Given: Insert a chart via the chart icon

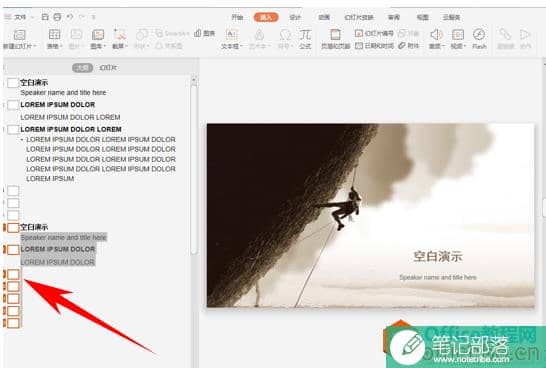Looking at the screenshot, I should tap(205, 33).
